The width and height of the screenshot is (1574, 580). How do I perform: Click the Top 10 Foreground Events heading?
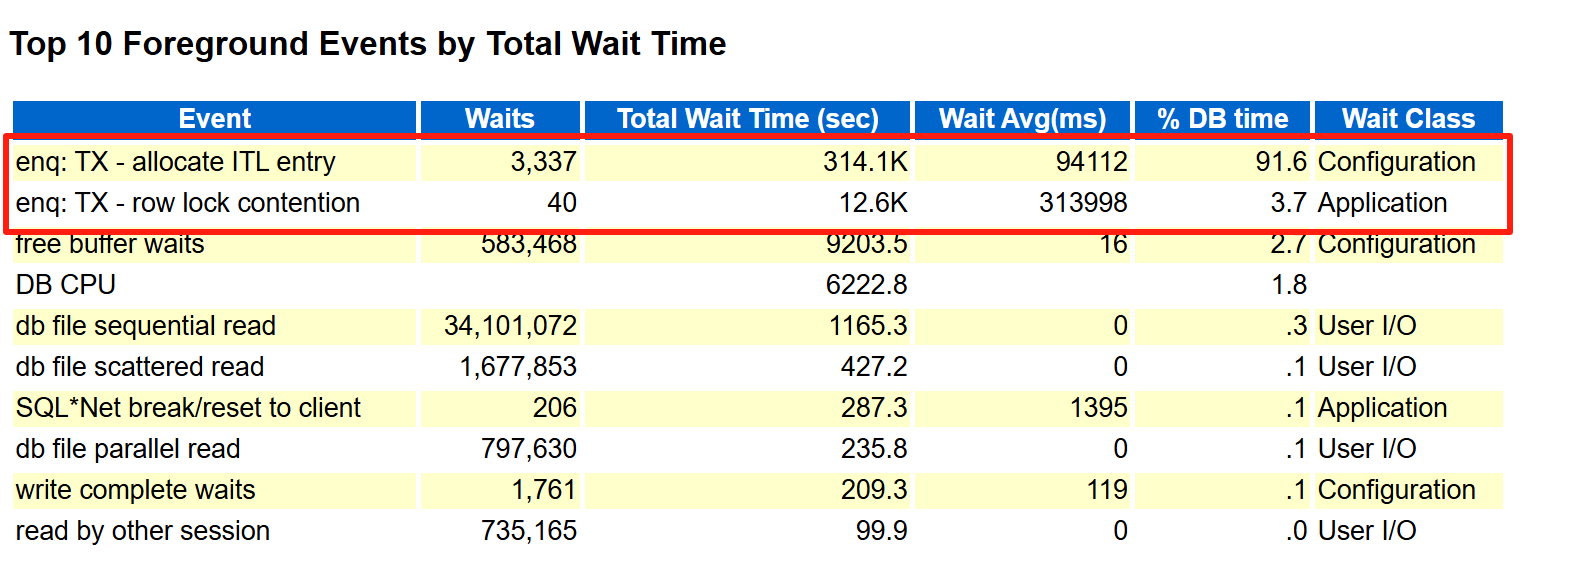pos(368,44)
